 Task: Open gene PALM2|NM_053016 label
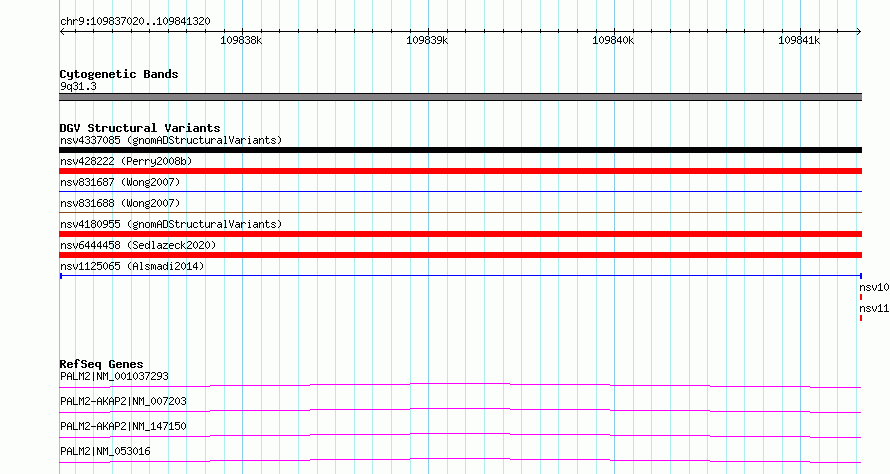(105, 451)
